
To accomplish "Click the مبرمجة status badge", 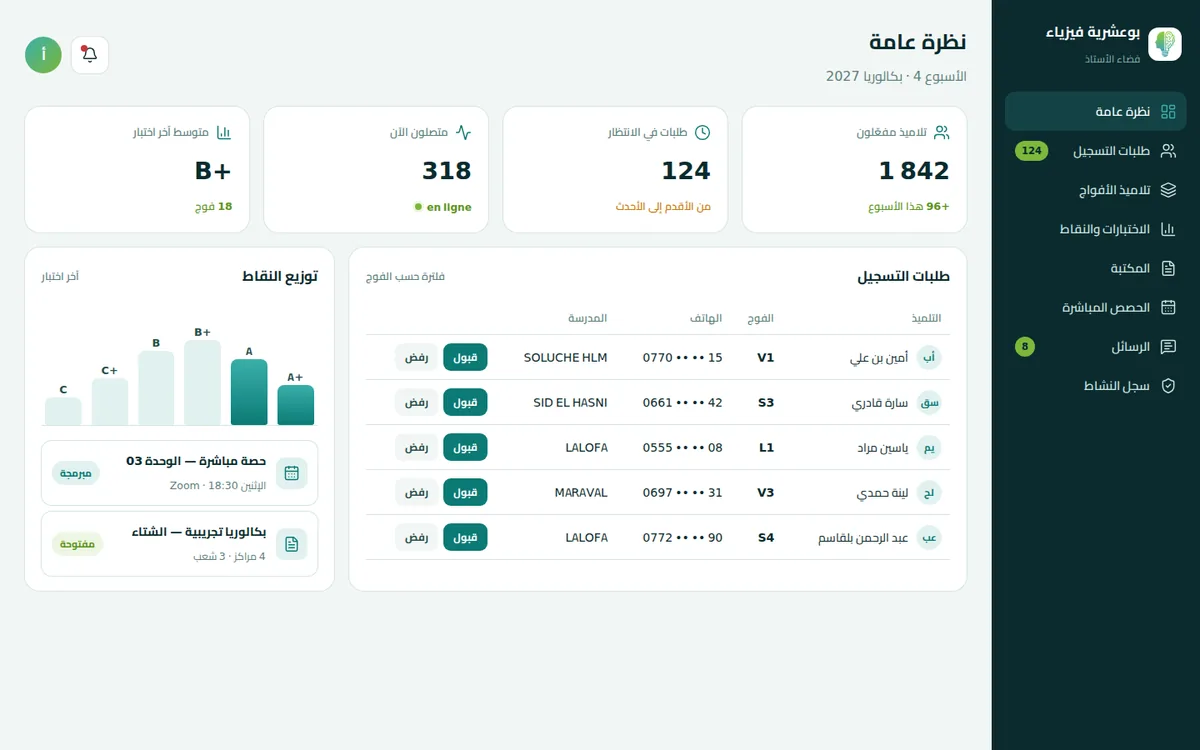I will [76, 473].
